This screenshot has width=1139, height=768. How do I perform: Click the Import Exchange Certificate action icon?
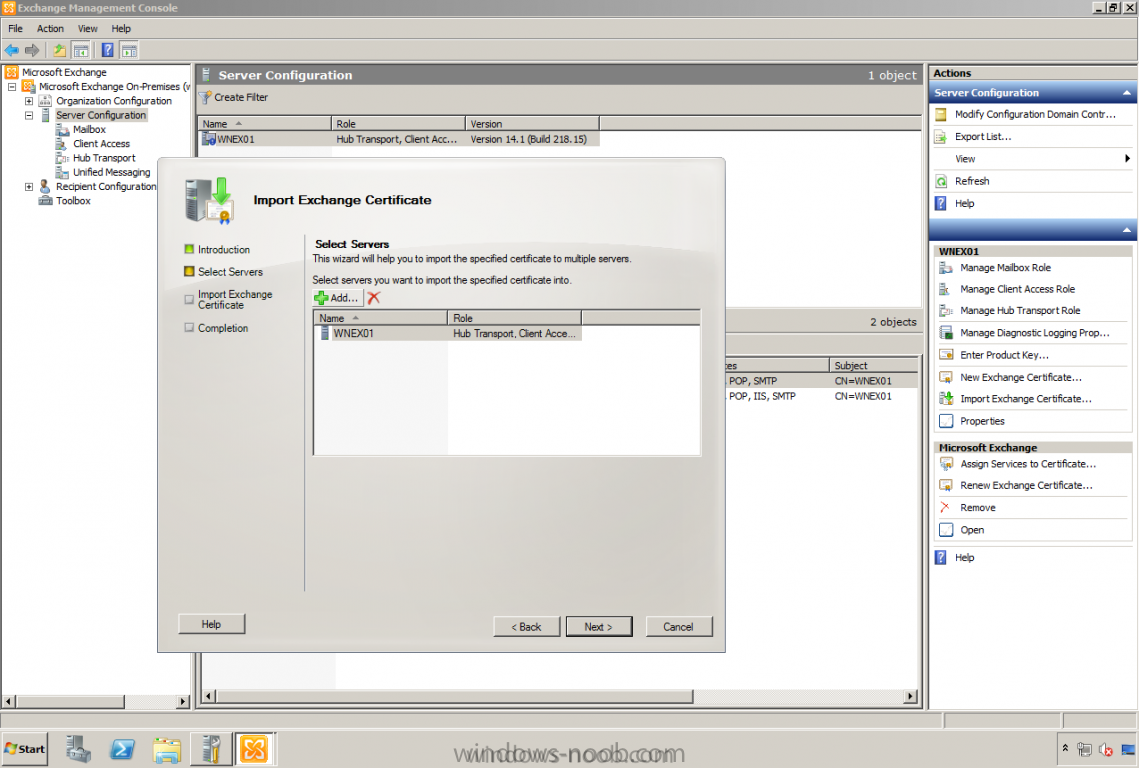tap(946, 399)
